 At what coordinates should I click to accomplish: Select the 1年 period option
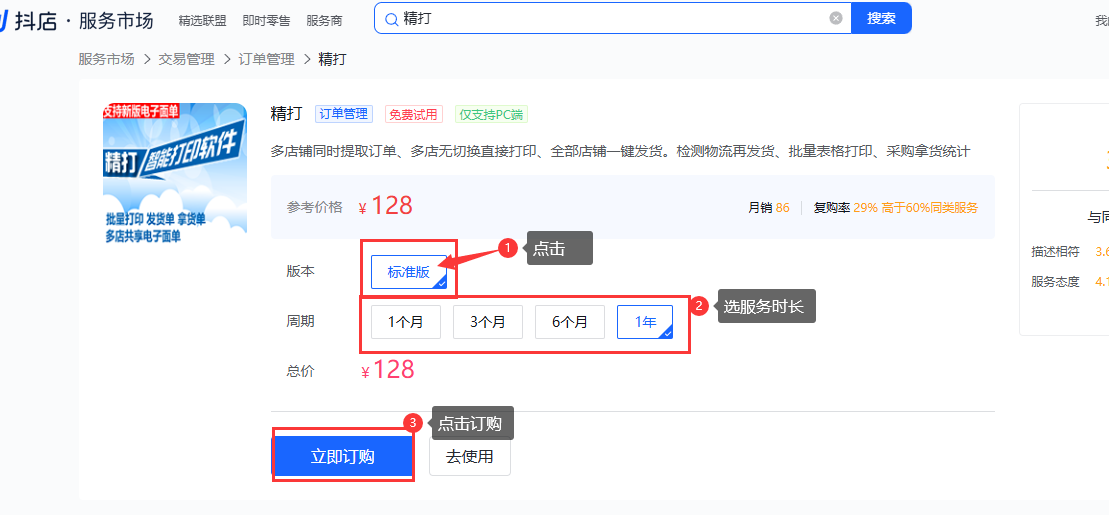pos(645,322)
